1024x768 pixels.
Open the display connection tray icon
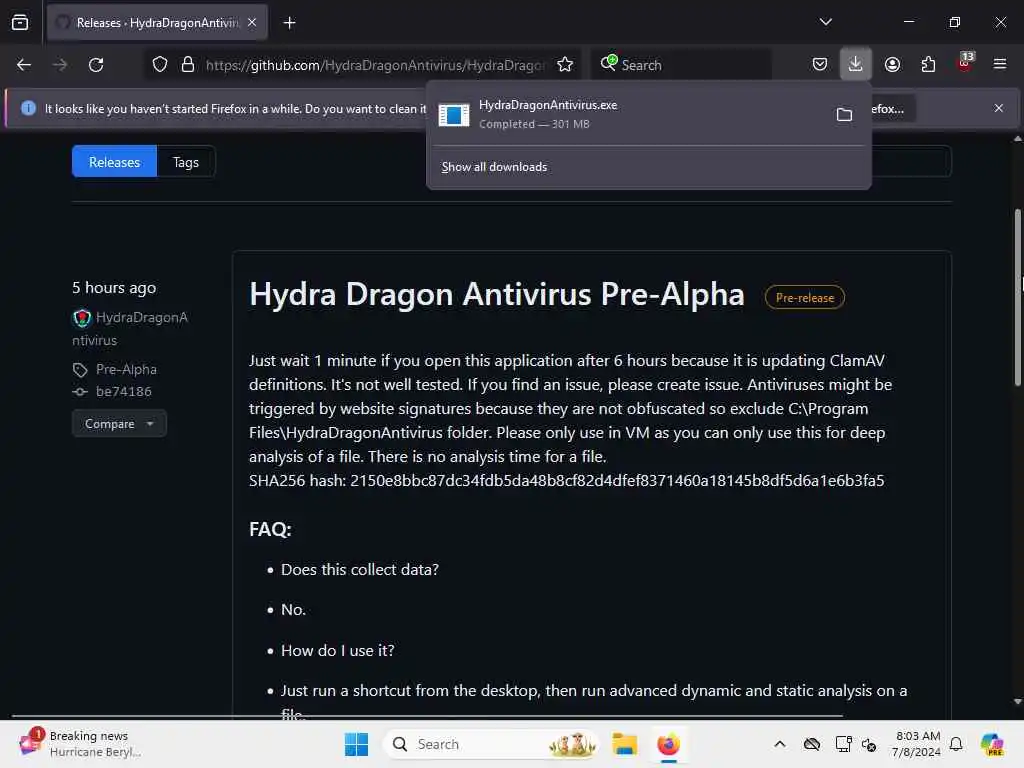pos(843,744)
